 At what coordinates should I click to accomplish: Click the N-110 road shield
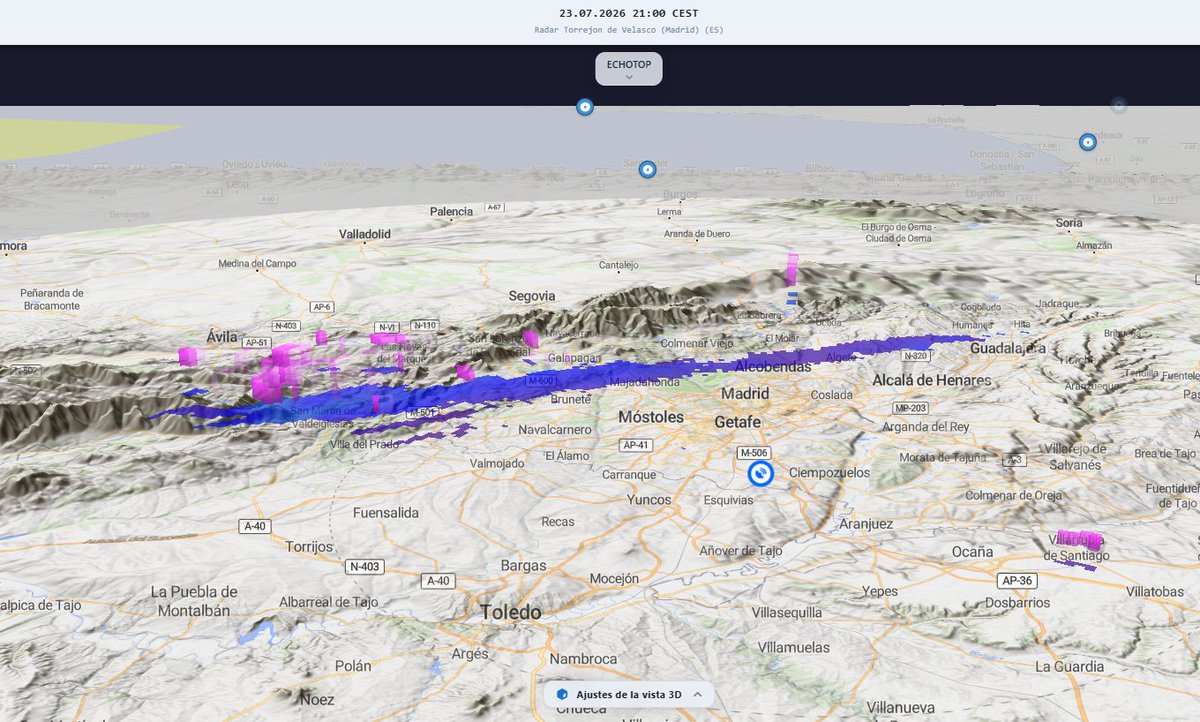424,325
